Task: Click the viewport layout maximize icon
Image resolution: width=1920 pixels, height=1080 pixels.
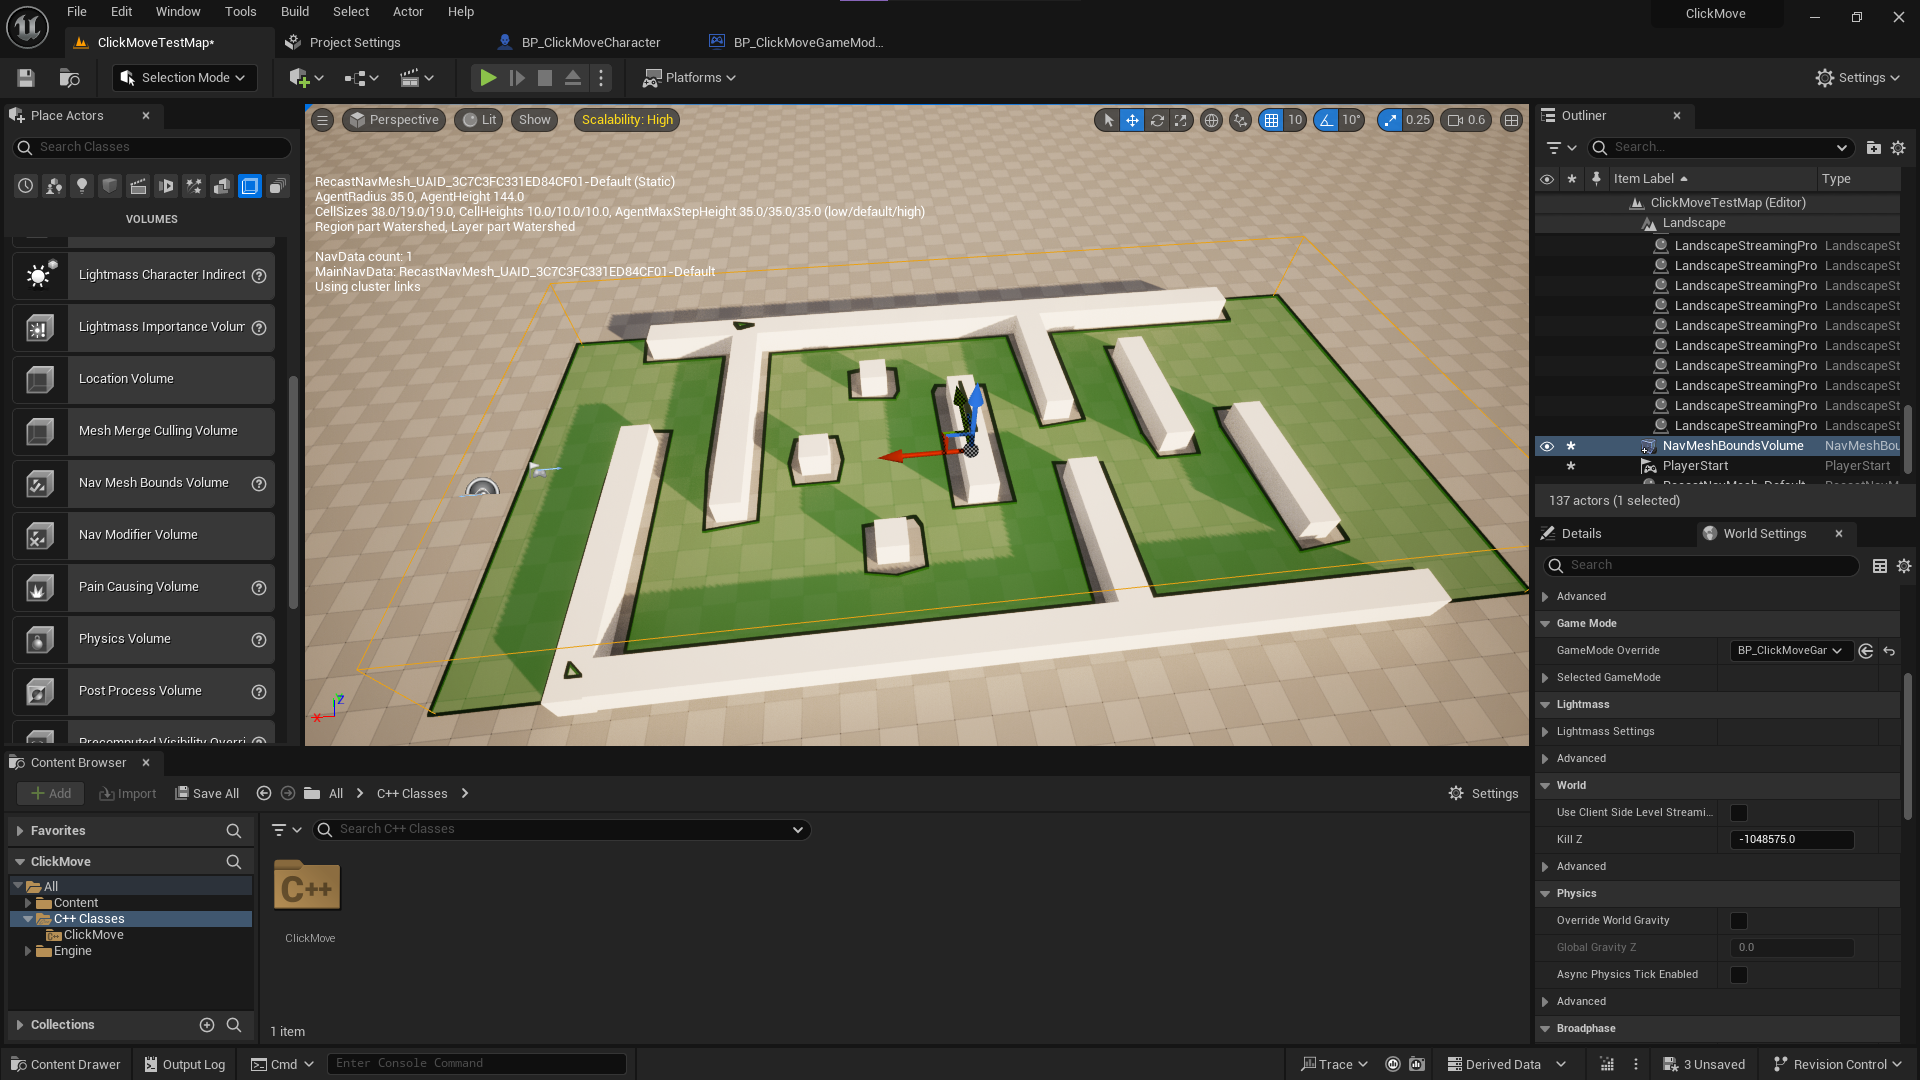Action: pyautogui.click(x=1511, y=120)
